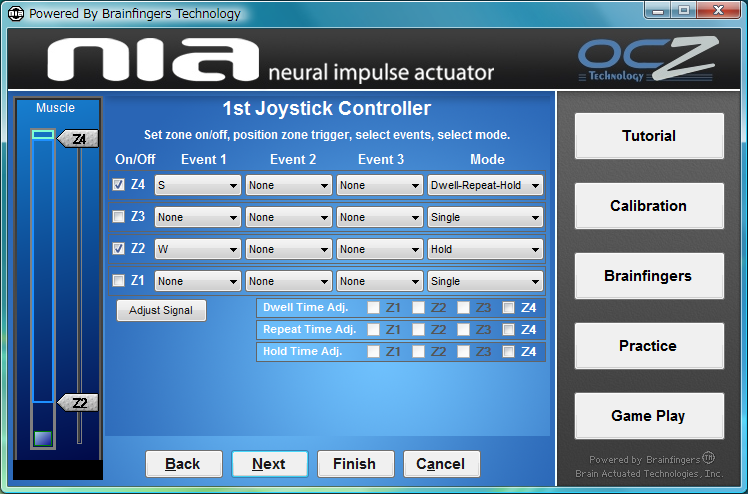
Task: Open Z1 Event 2 dropdown
Action: (289, 281)
